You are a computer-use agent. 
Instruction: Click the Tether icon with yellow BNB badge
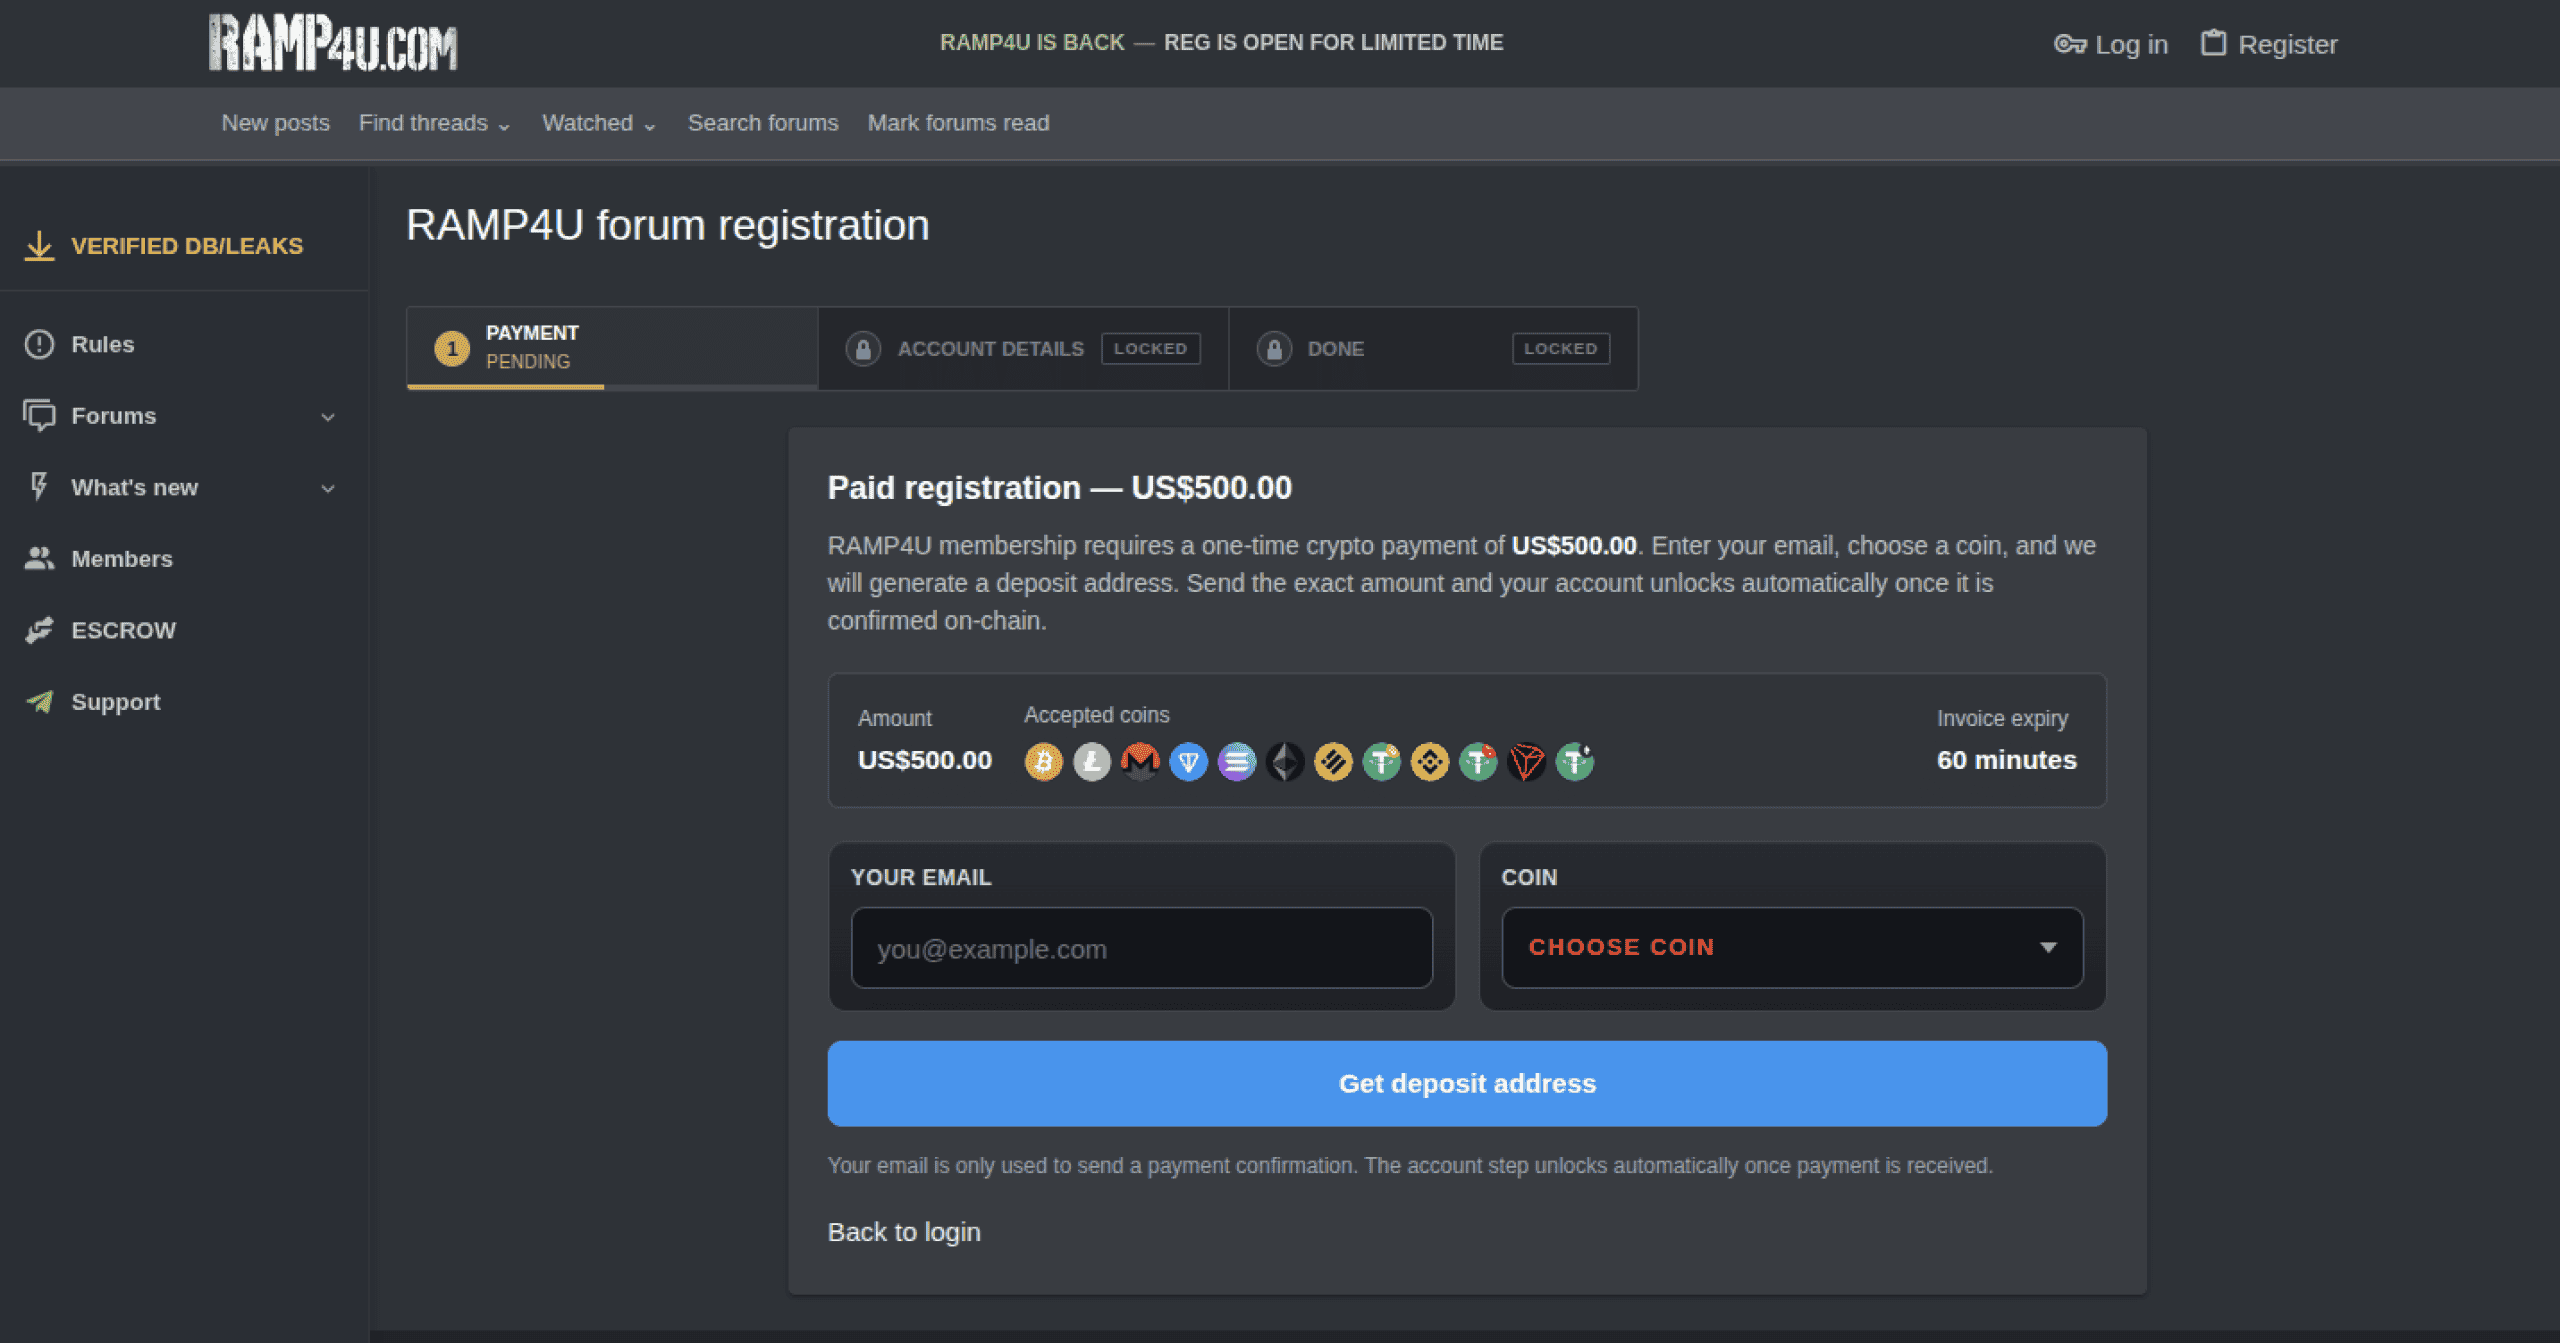(x=1382, y=762)
